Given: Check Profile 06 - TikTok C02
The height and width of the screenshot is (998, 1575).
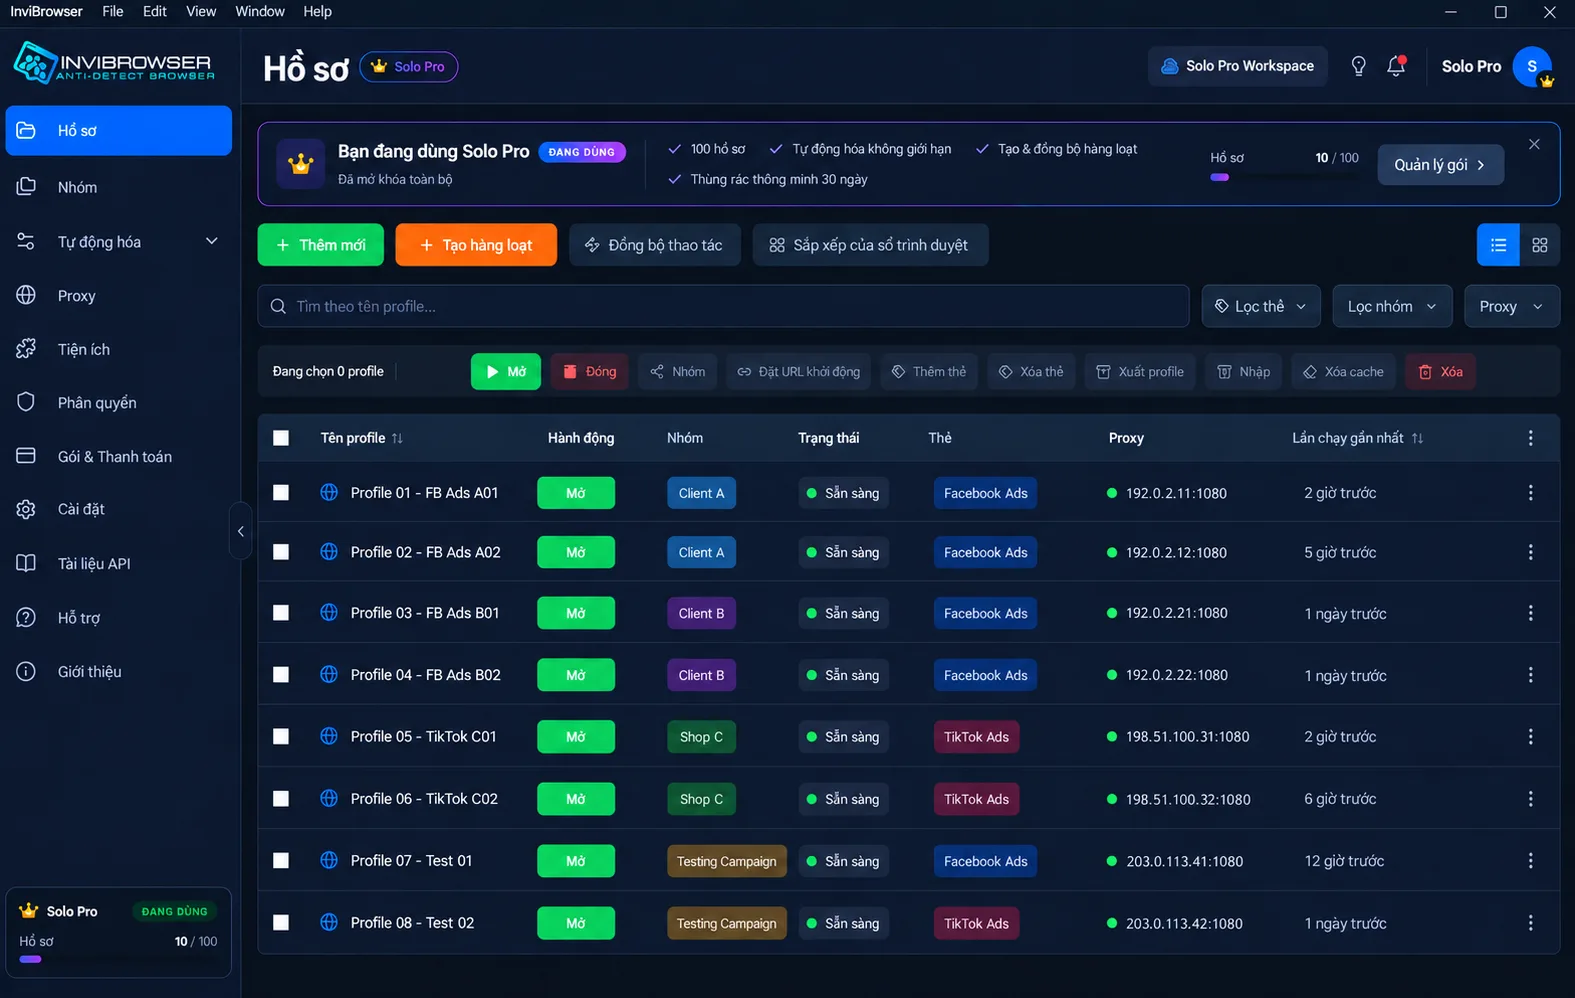Looking at the screenshot, I should tap(281, 799).
